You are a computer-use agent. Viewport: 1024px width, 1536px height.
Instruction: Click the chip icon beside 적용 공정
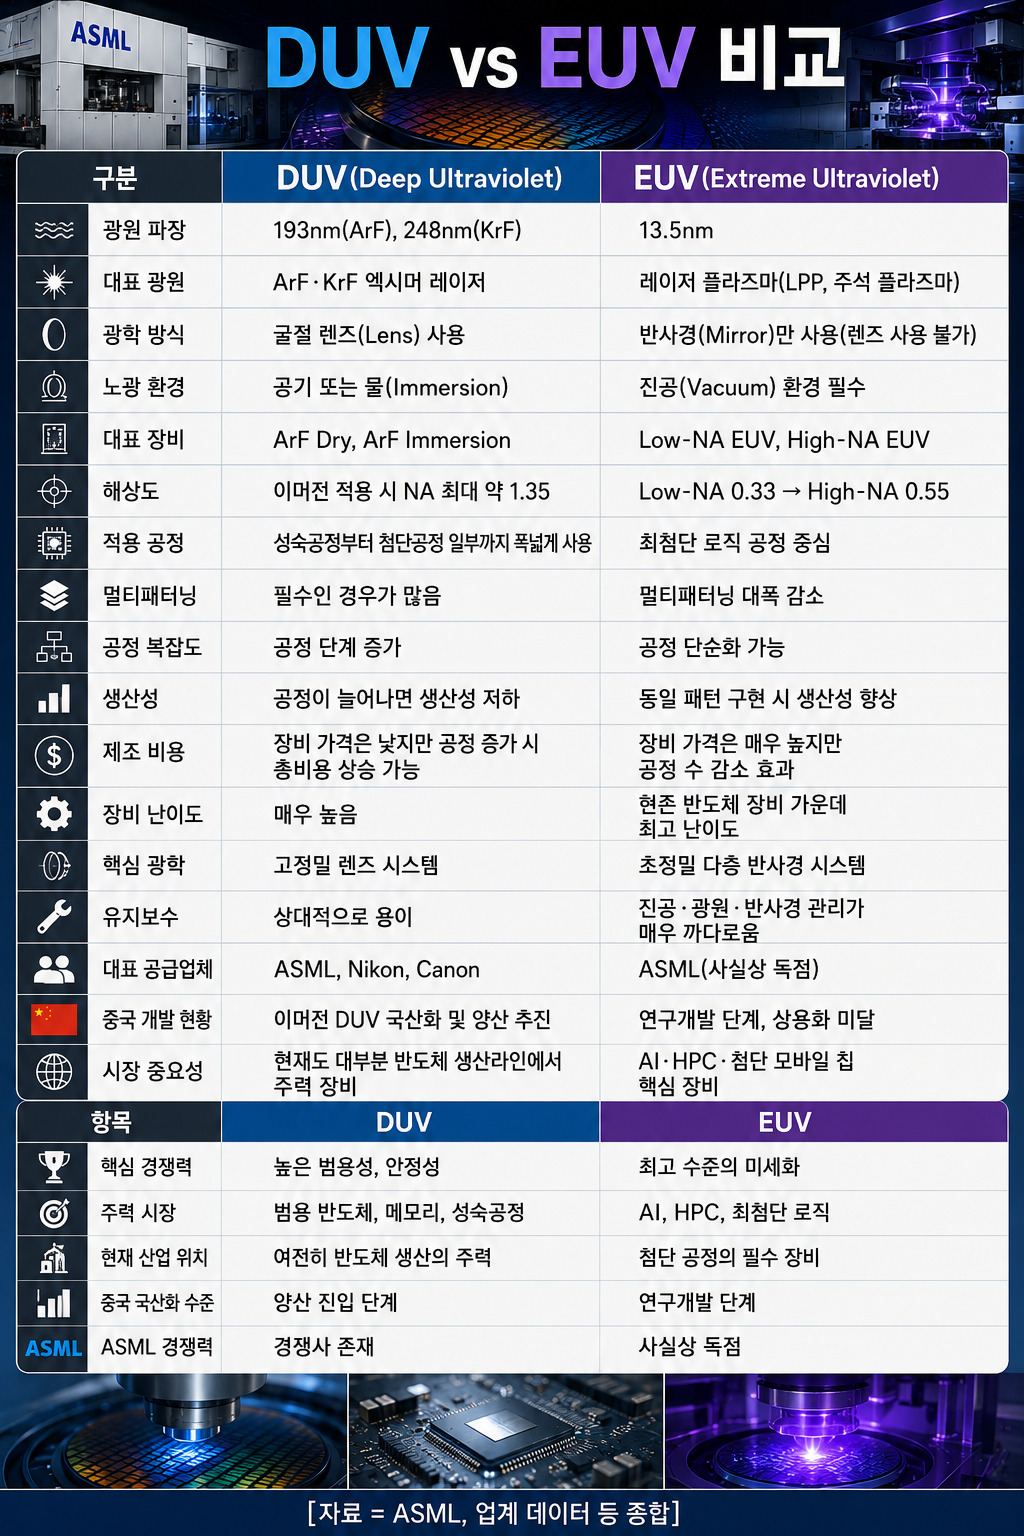point(54,543)
